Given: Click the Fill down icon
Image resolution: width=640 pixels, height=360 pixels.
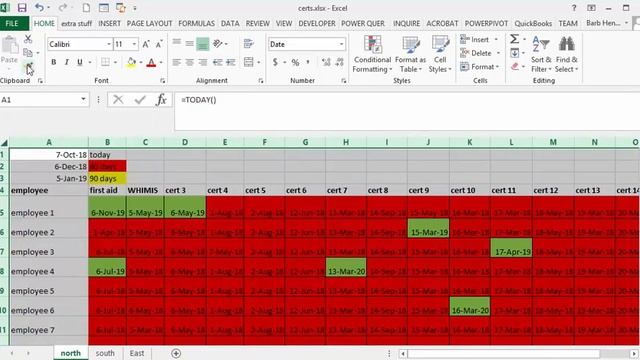Looking at the screenshot, I should pyautogui.click(x=515, y=53).
